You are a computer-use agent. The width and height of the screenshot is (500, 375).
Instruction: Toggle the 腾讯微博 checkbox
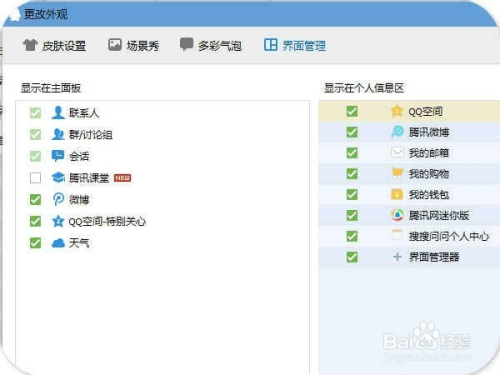click(x=352, y=132)
